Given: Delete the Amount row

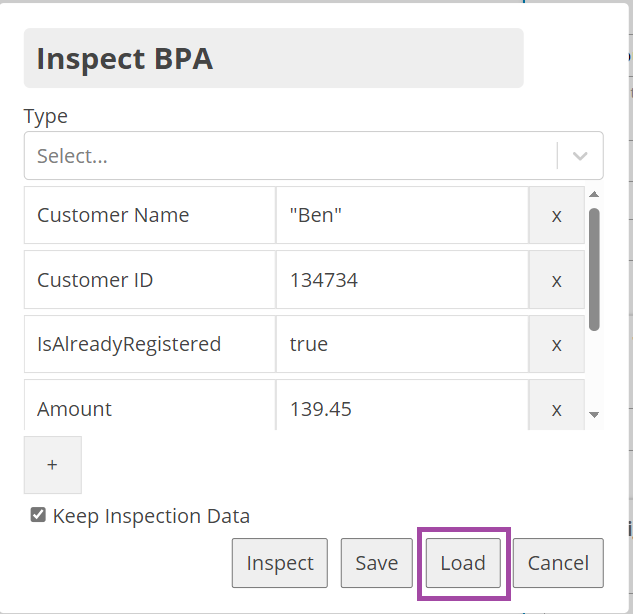Looking at the screenshot, I should click(556, 409).
